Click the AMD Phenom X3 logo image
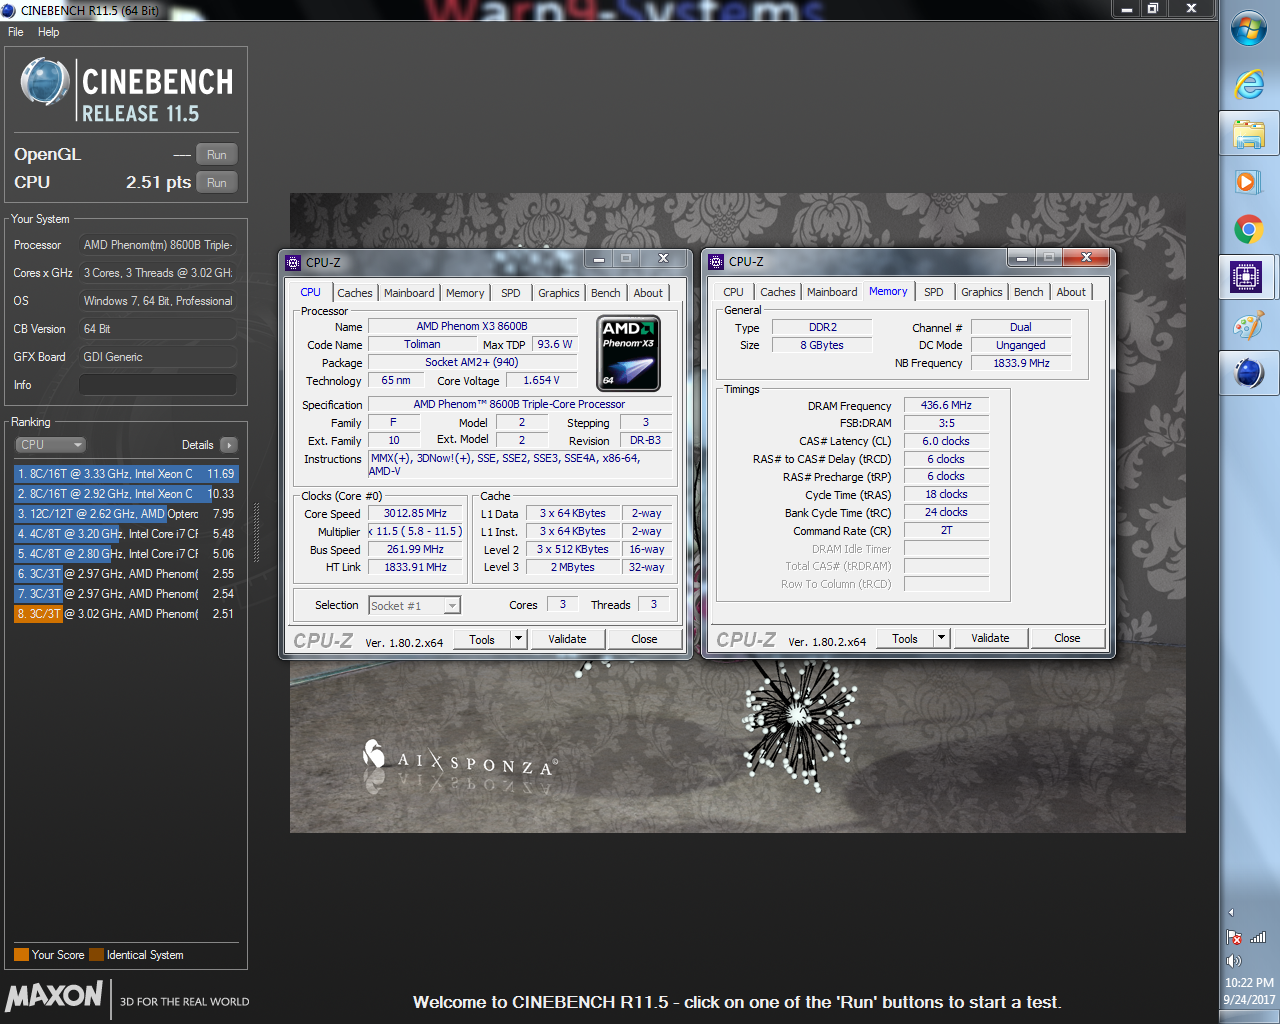 pos(629,353)
